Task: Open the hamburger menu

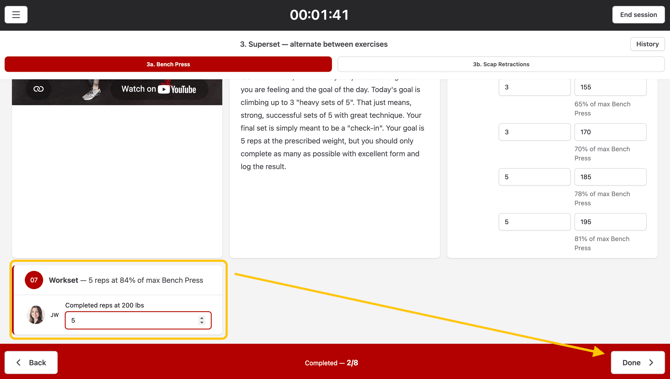Action: [16, 15]
